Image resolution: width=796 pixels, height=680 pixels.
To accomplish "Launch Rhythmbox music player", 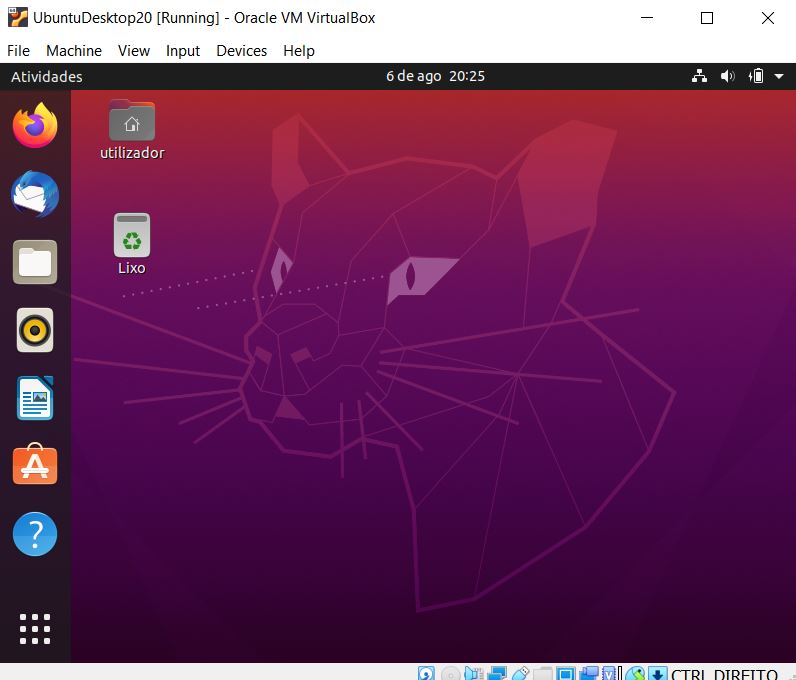I will [x=35, y=330].
